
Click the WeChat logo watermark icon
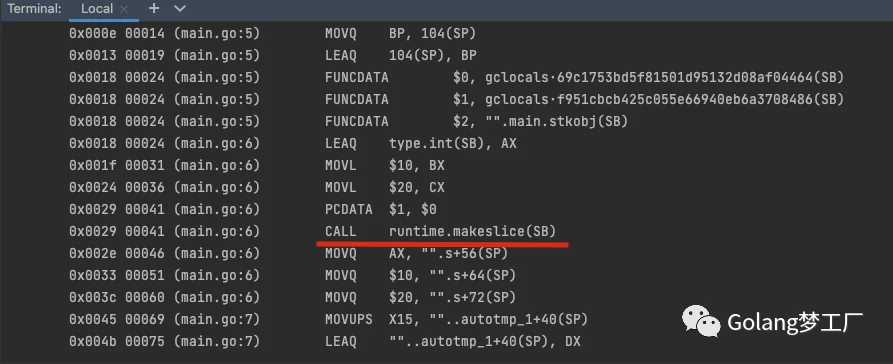702,322
